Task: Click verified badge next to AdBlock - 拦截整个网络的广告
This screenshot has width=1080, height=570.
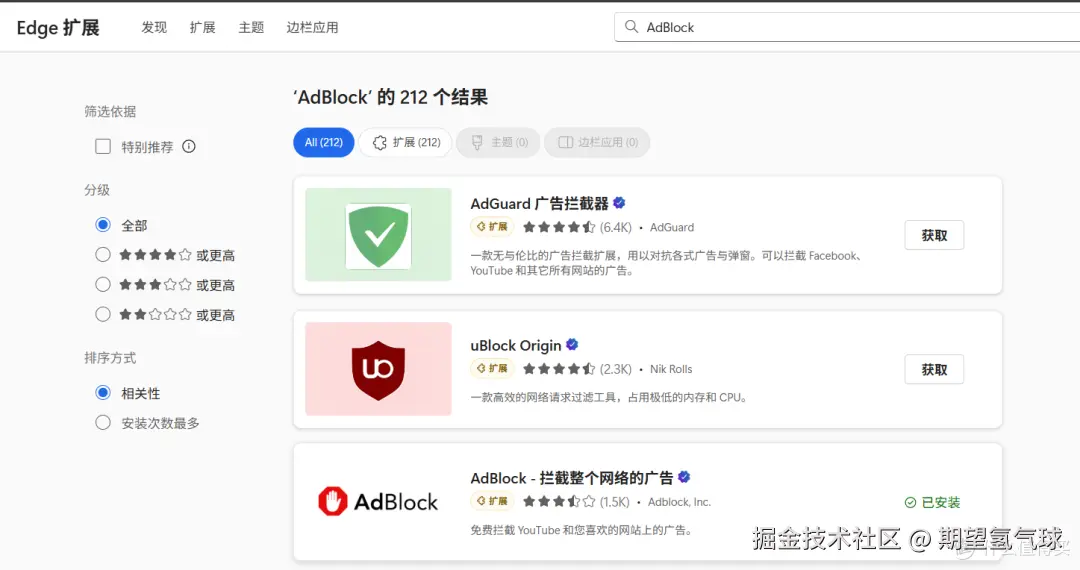Action: pyautogui.click(x=684, y=477)
